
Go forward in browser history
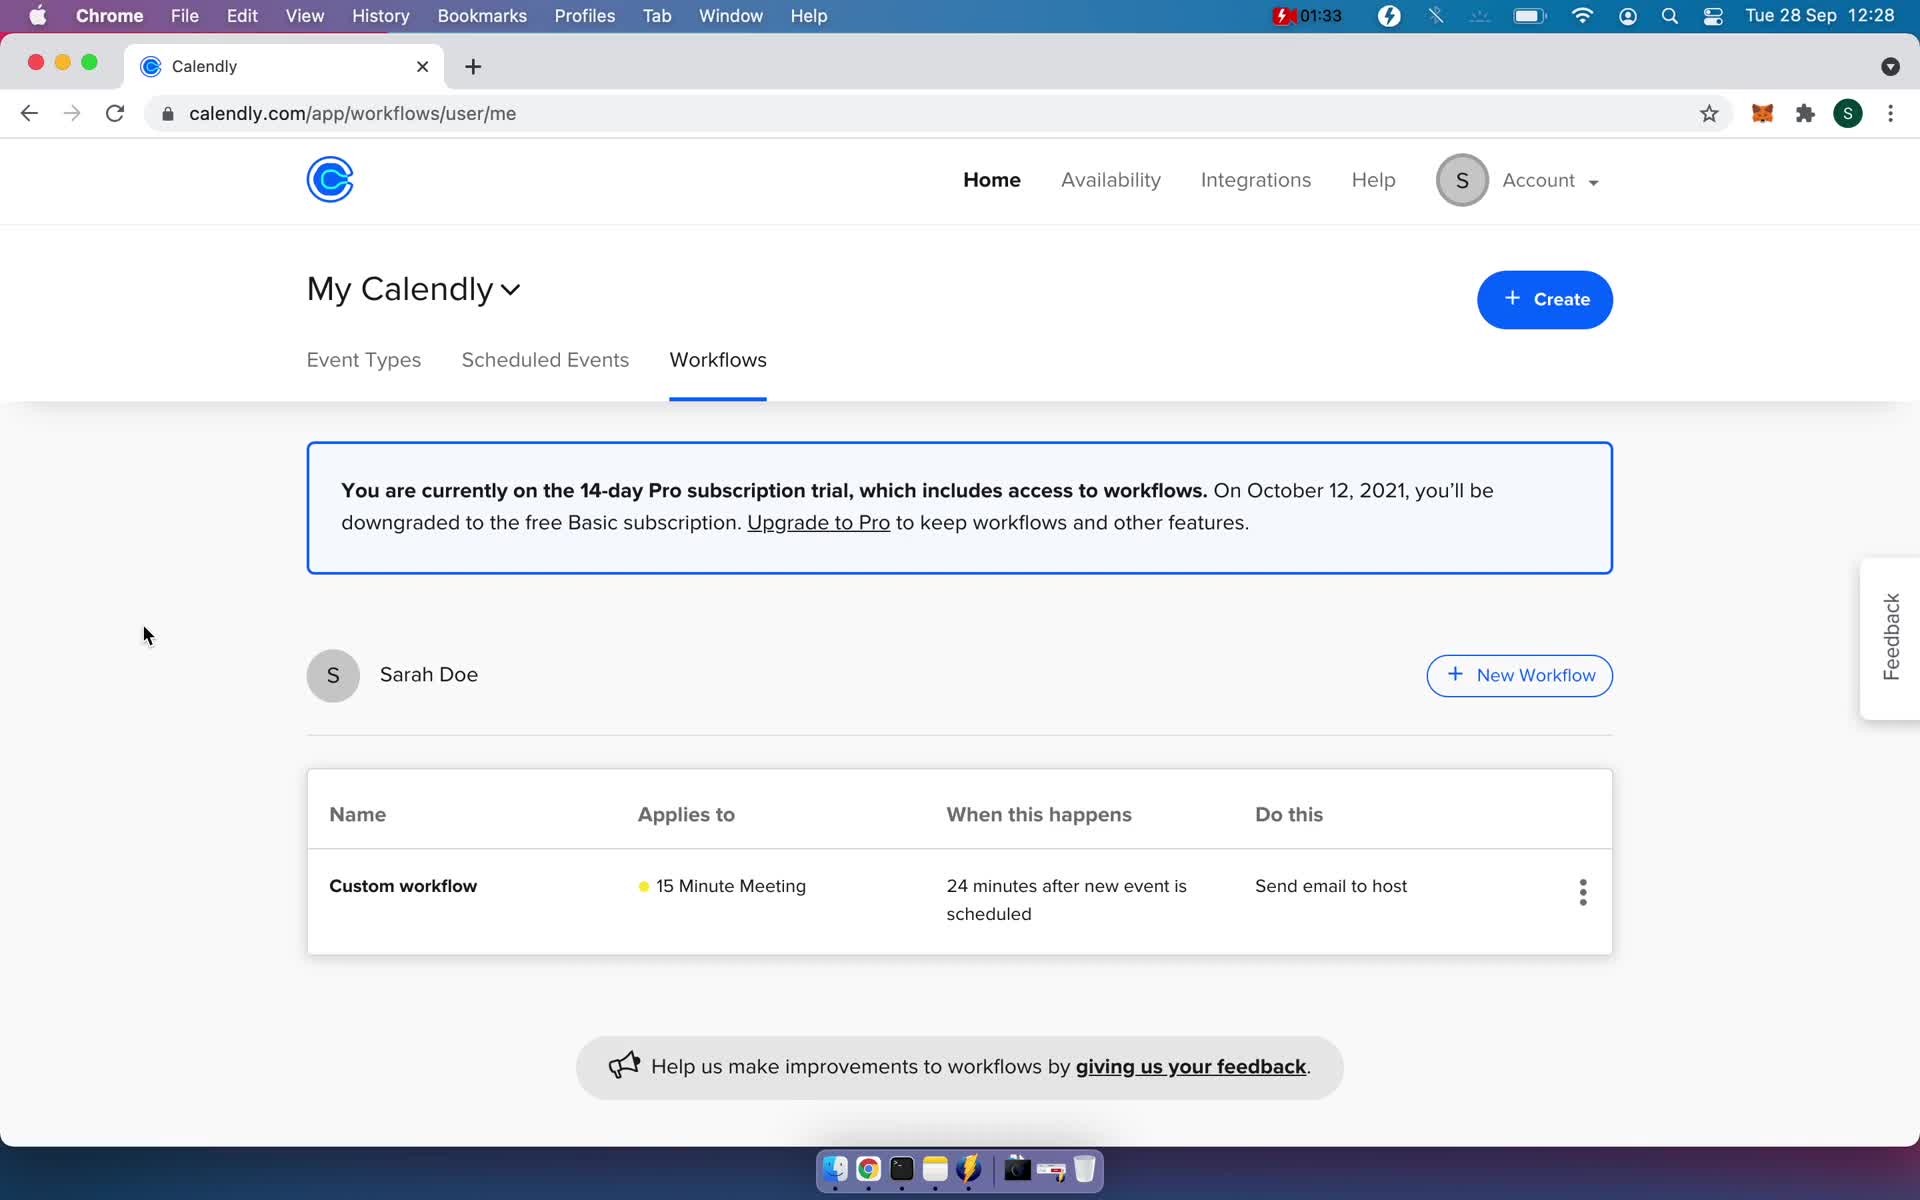[x=72, y=114]
